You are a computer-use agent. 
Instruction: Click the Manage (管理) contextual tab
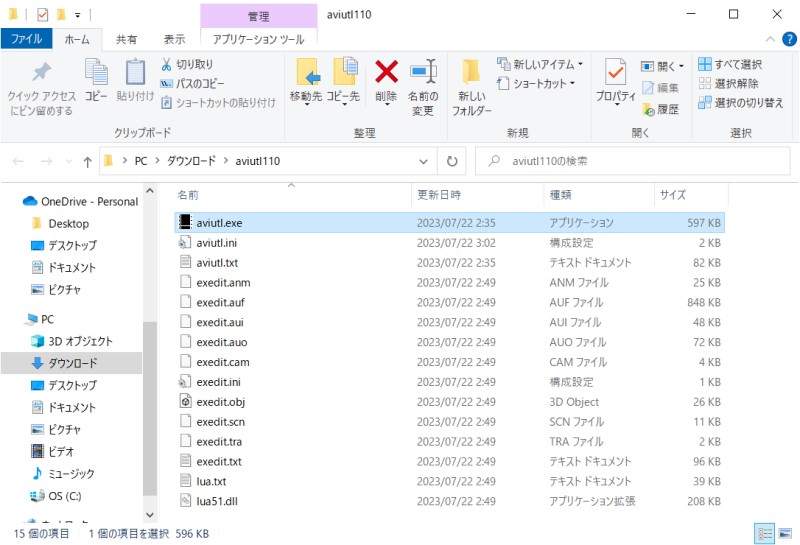(x=259, y=16)
